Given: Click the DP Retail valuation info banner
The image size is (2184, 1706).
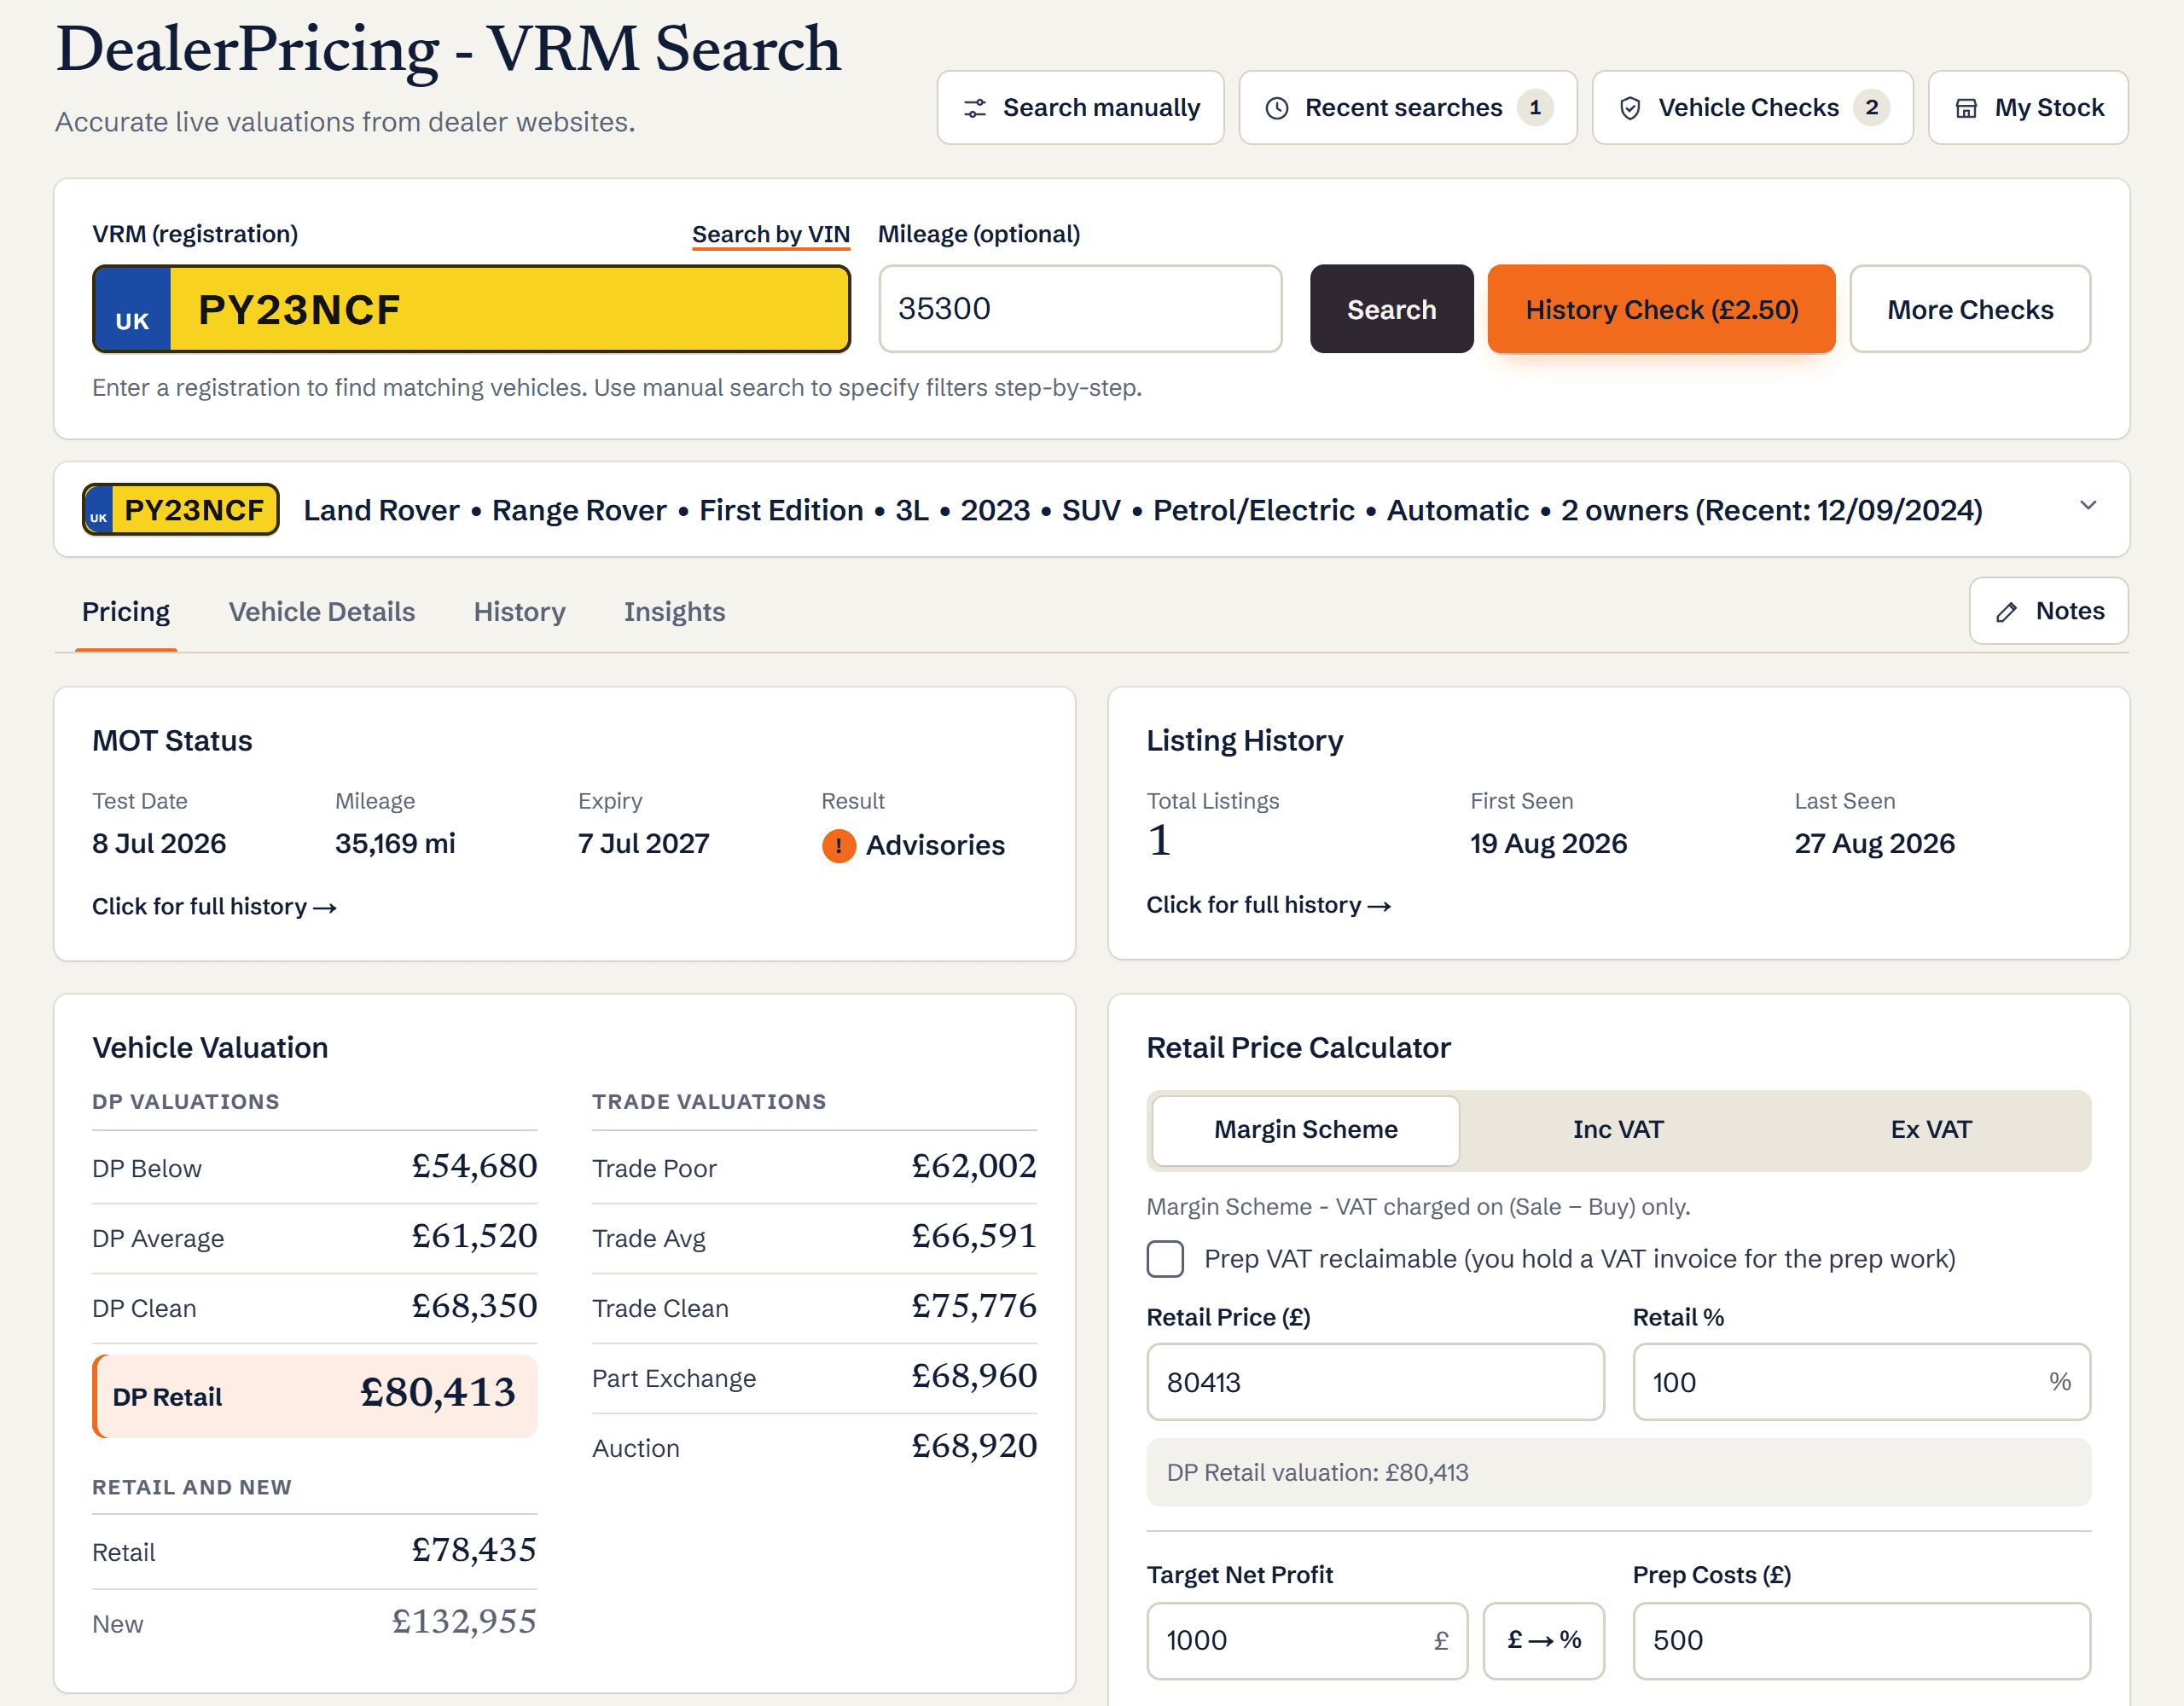Looking at the screenshot, I should coord(1618,1473).
